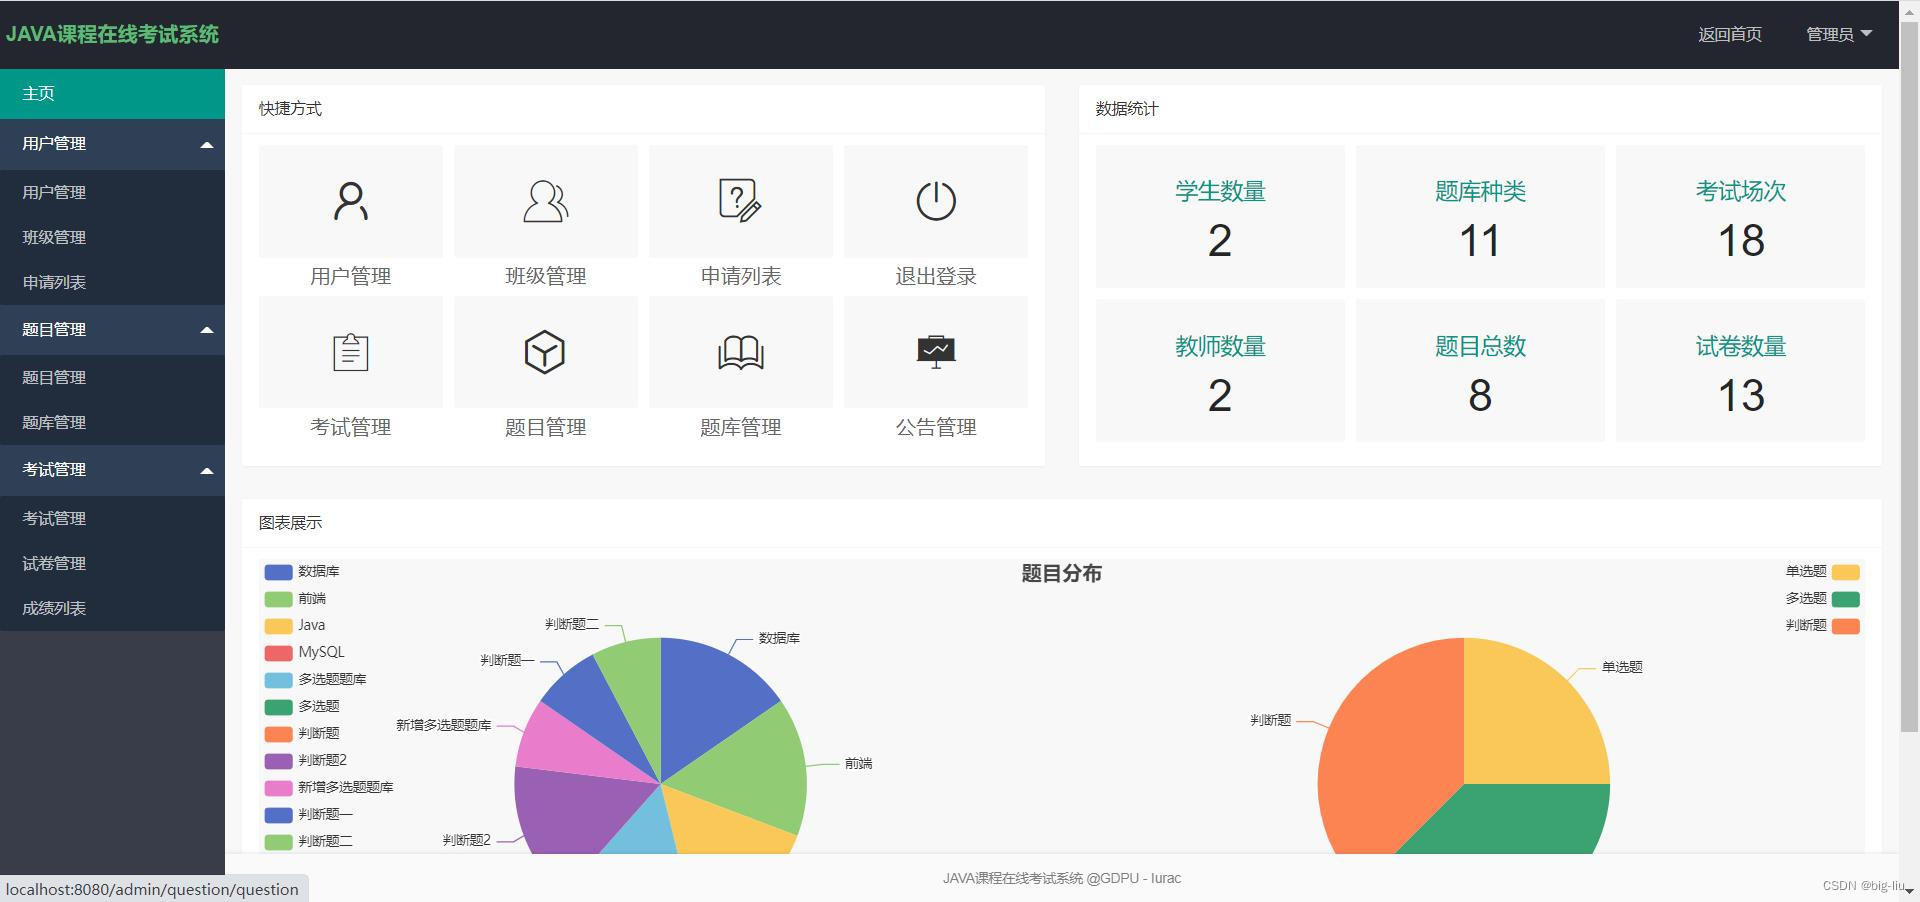The height and width of the screenshot is (902, 1920).
Task: Select 成绩列表 in the sidebar
Action: (x=112, y=608)
